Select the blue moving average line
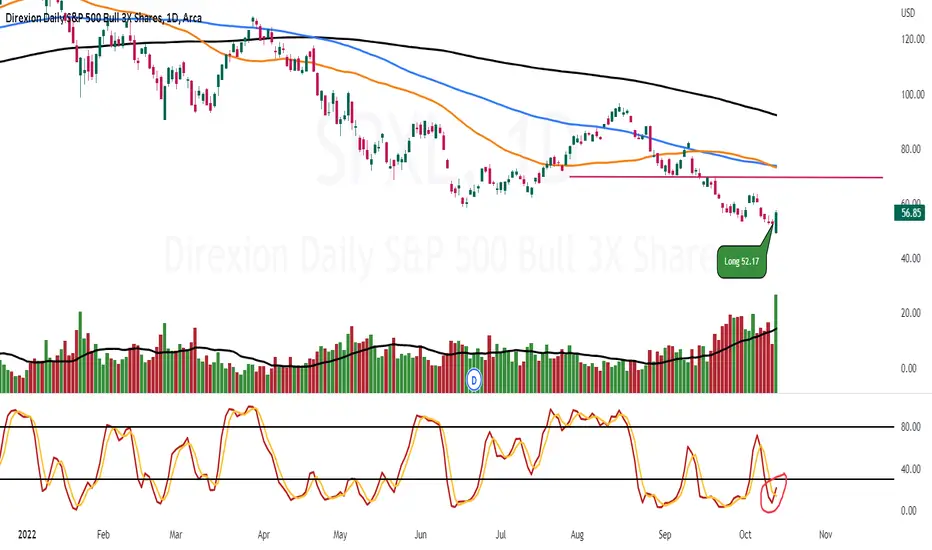Image resolution: width=932 pixels, height=550 pixels. click(416, 76)
